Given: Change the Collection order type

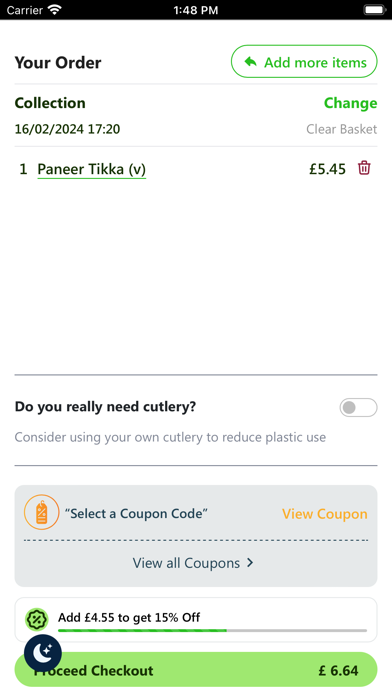Looking at the screenshot, I should tap(350, 103).
